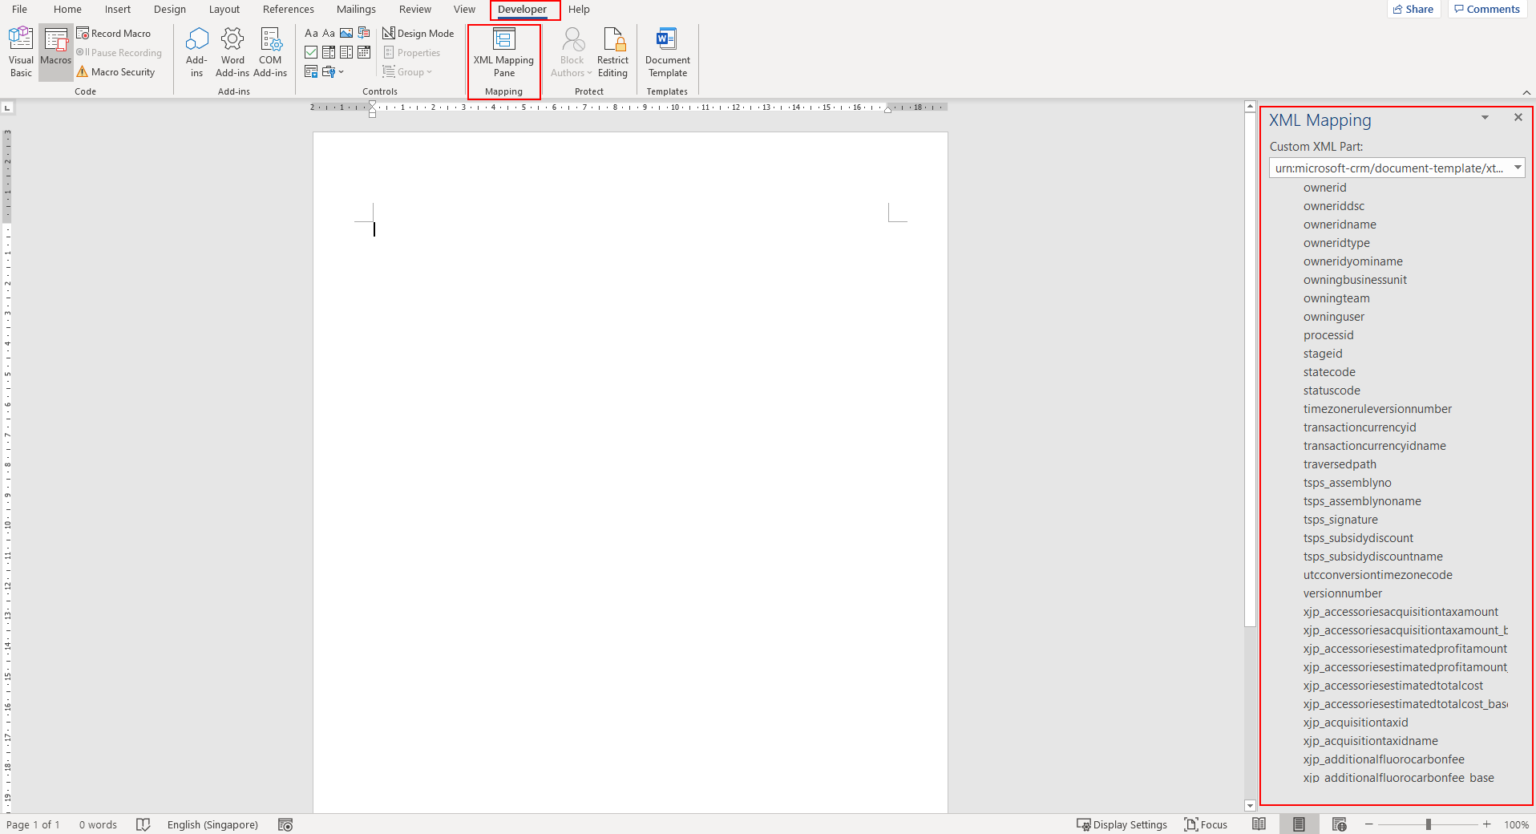
Task: Click the Restrict Editing icon
Action: pyautogui.click(x=613, y=52)
